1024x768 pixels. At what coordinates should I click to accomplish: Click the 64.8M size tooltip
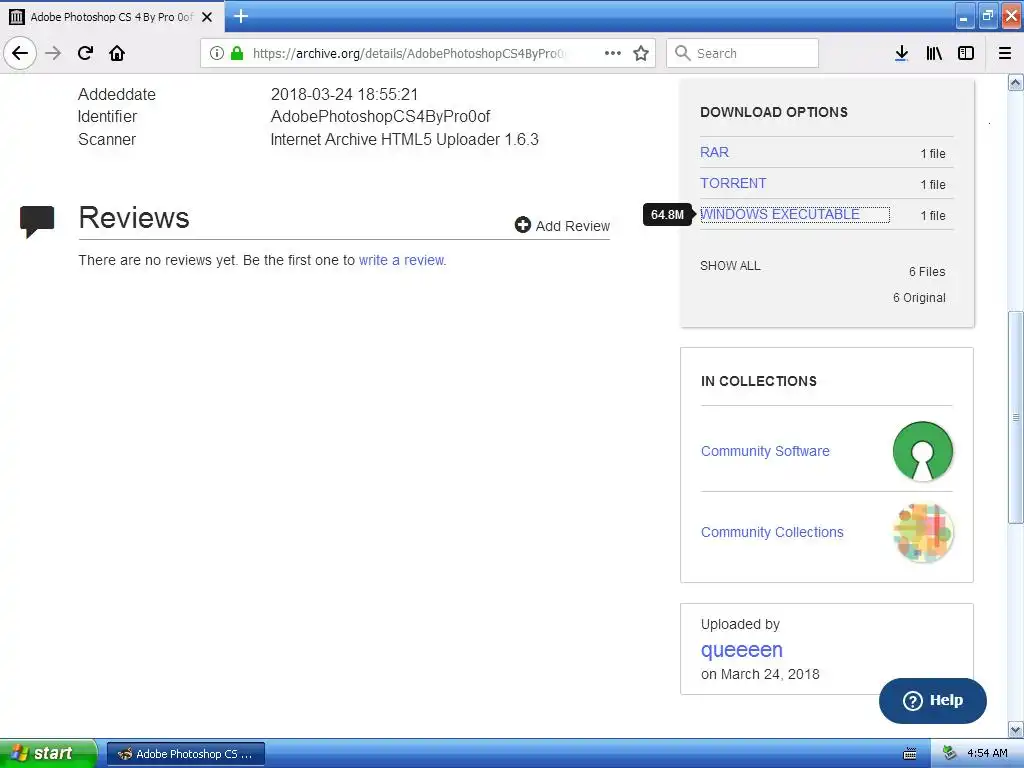pos(667,215)
